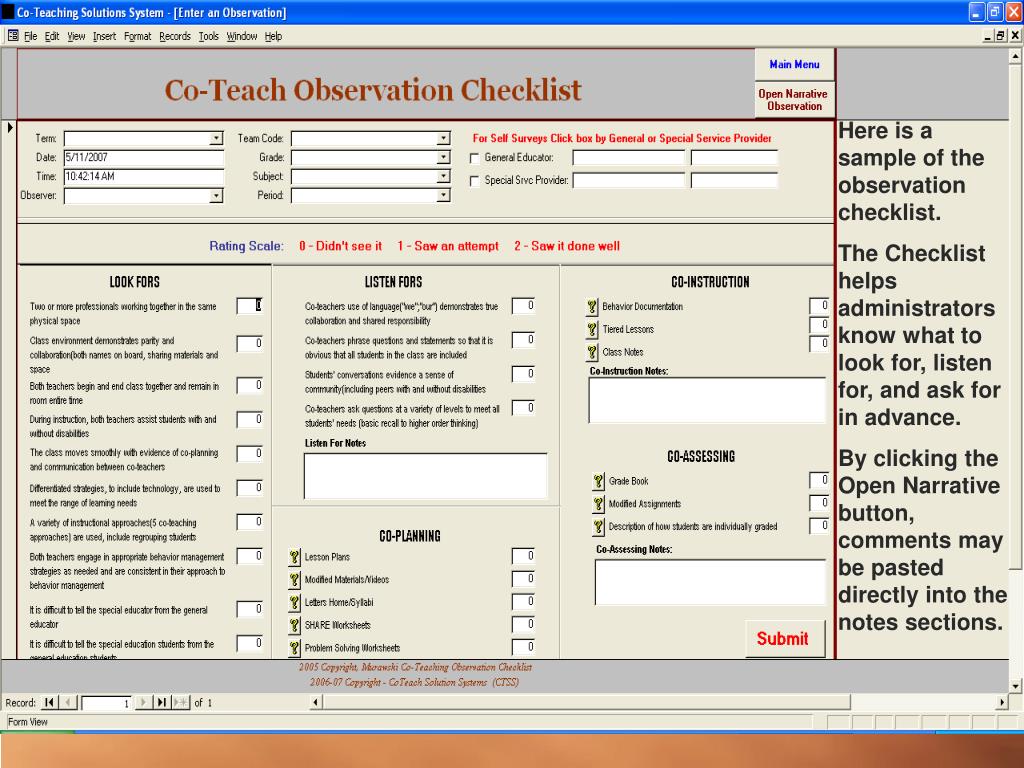
Task: Click the record number box
Action: point(106,703)
